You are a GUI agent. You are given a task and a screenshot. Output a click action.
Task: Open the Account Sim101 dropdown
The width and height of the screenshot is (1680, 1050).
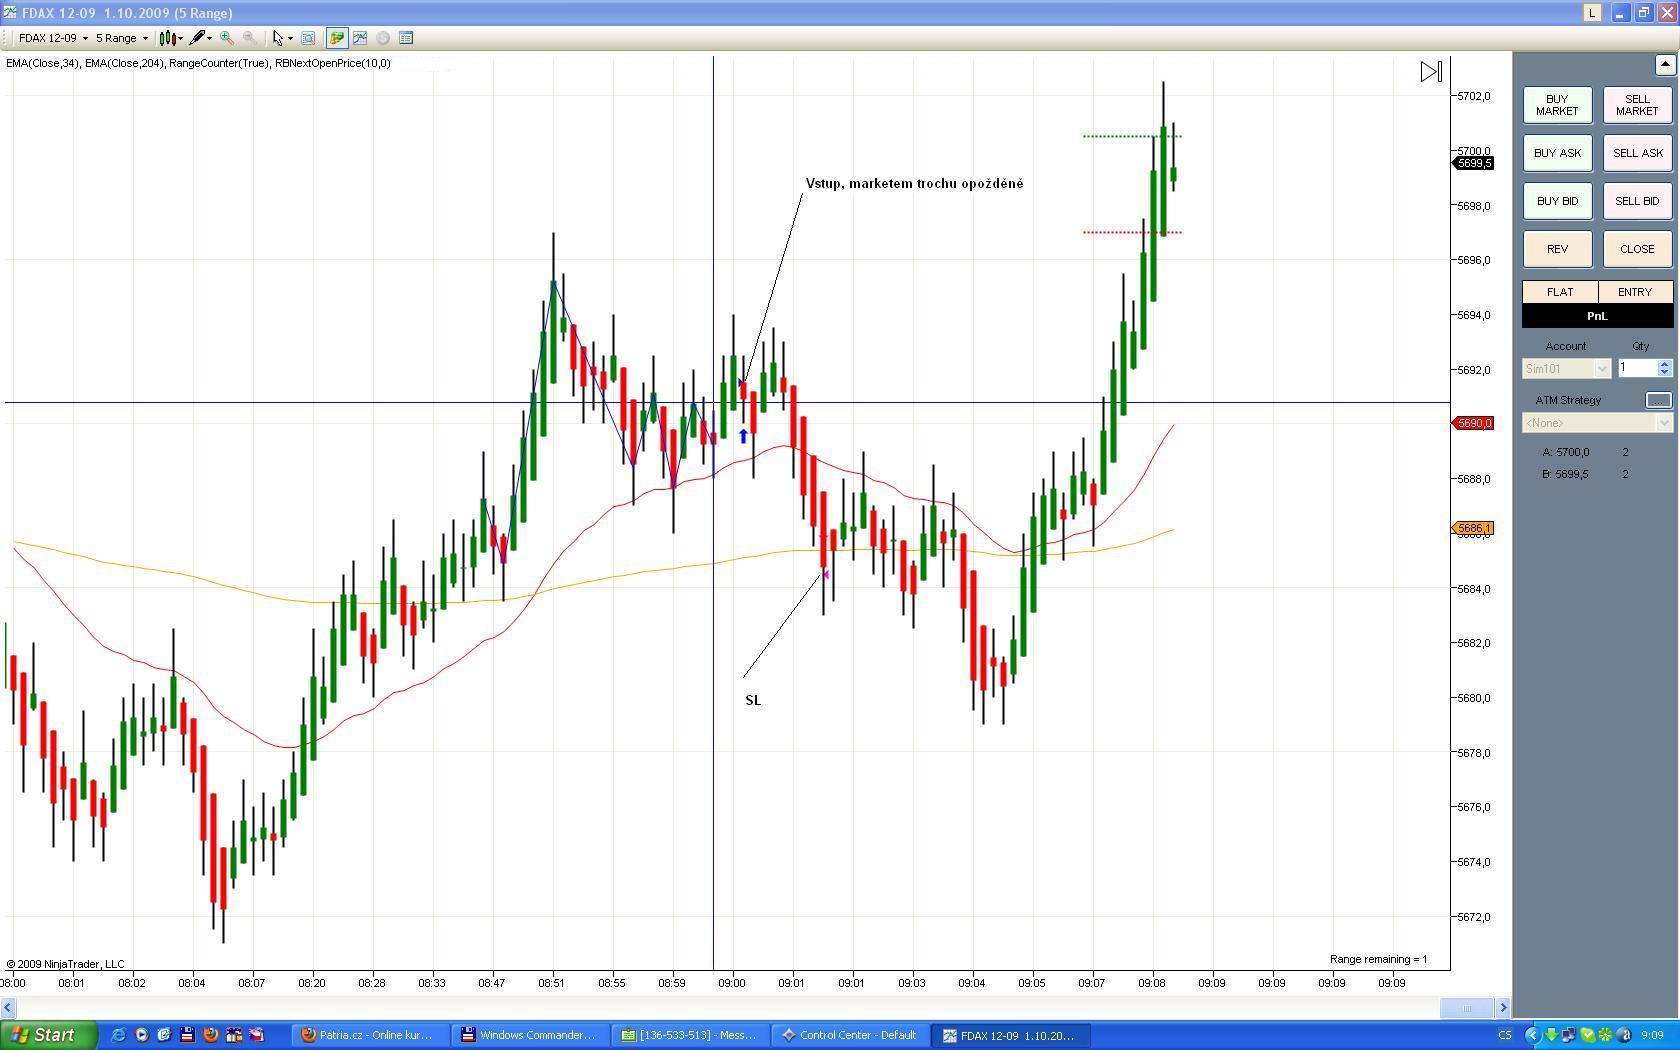click(1566, 369)
